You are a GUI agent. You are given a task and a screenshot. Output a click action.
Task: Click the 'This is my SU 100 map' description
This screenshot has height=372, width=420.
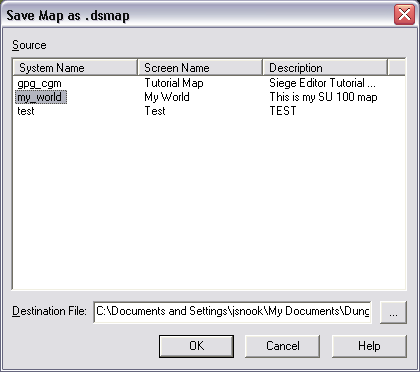pos(323,97)
